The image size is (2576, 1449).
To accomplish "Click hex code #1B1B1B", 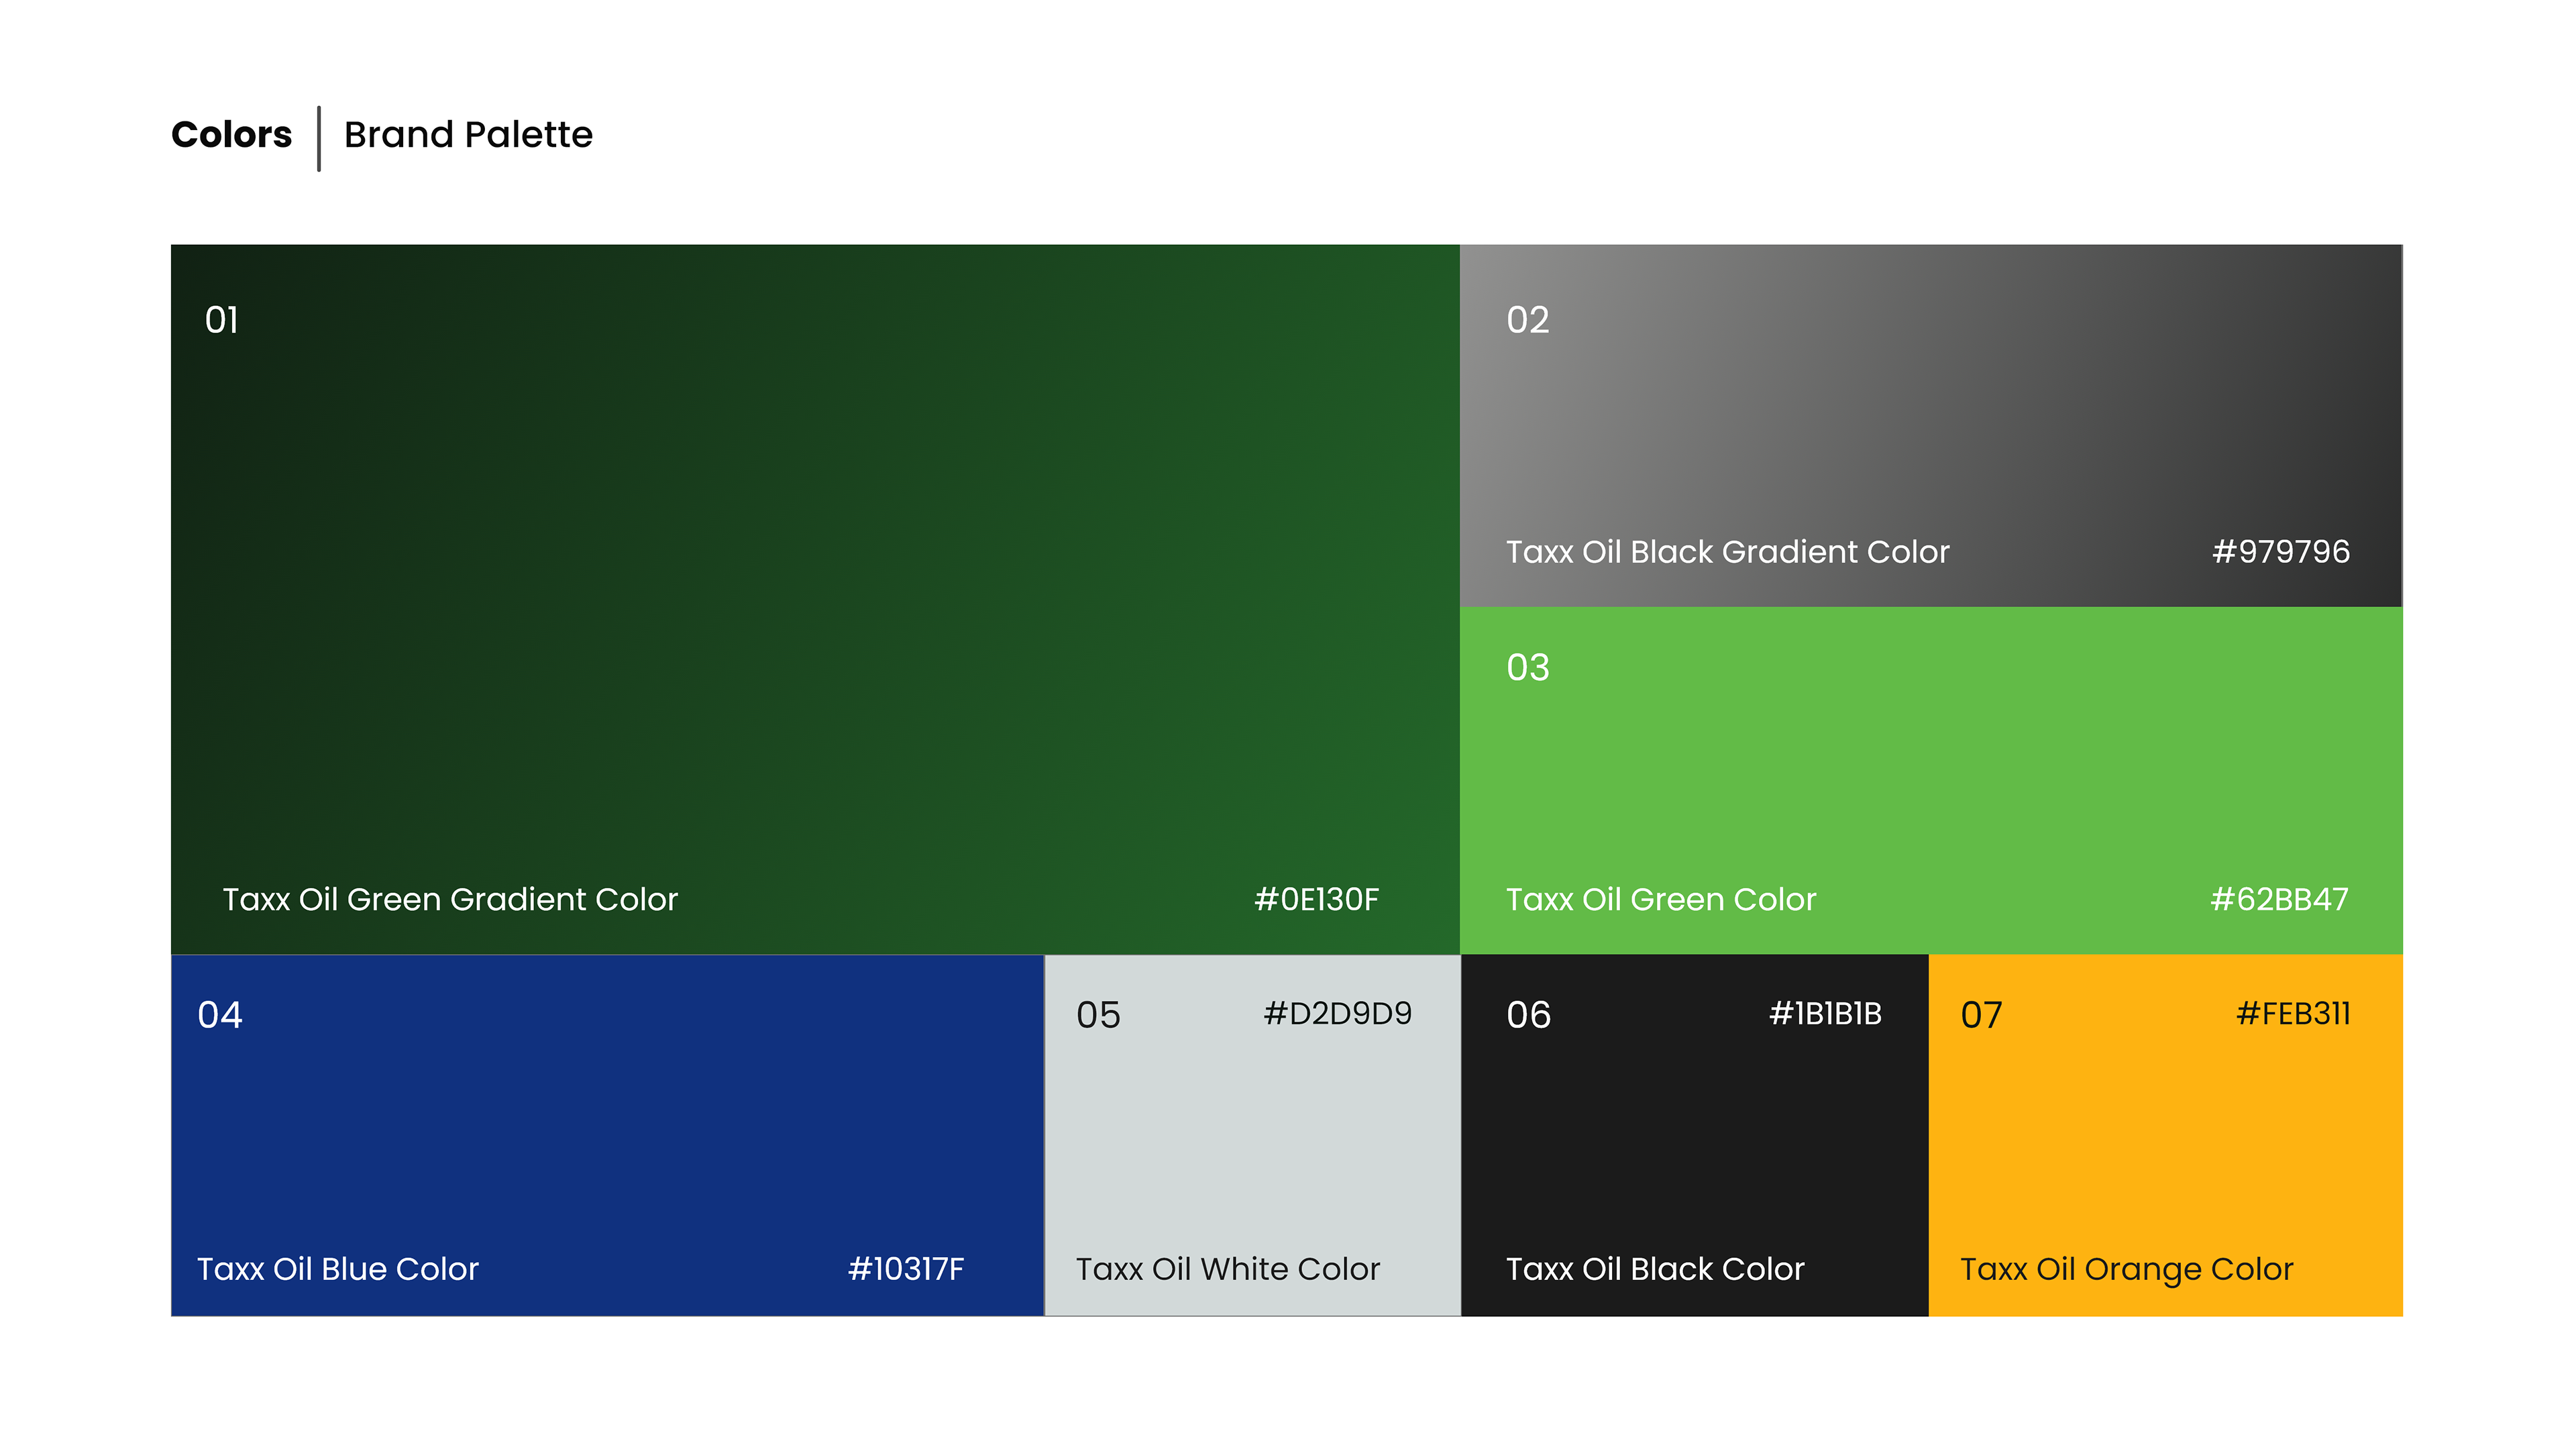I will pyautogui.click(x=1825, y=1013).
